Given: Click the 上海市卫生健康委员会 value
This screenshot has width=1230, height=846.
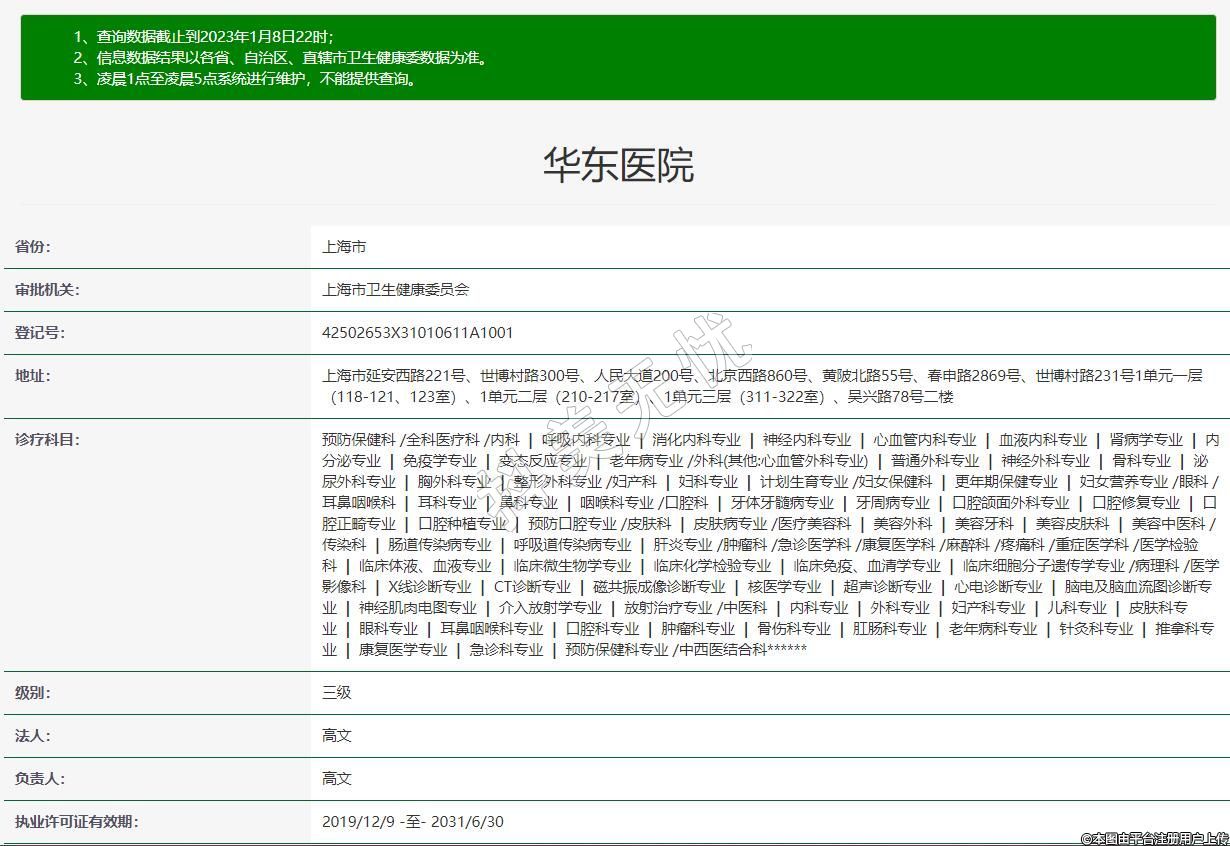Looking at the screenshot, I should tap(395, 290).
